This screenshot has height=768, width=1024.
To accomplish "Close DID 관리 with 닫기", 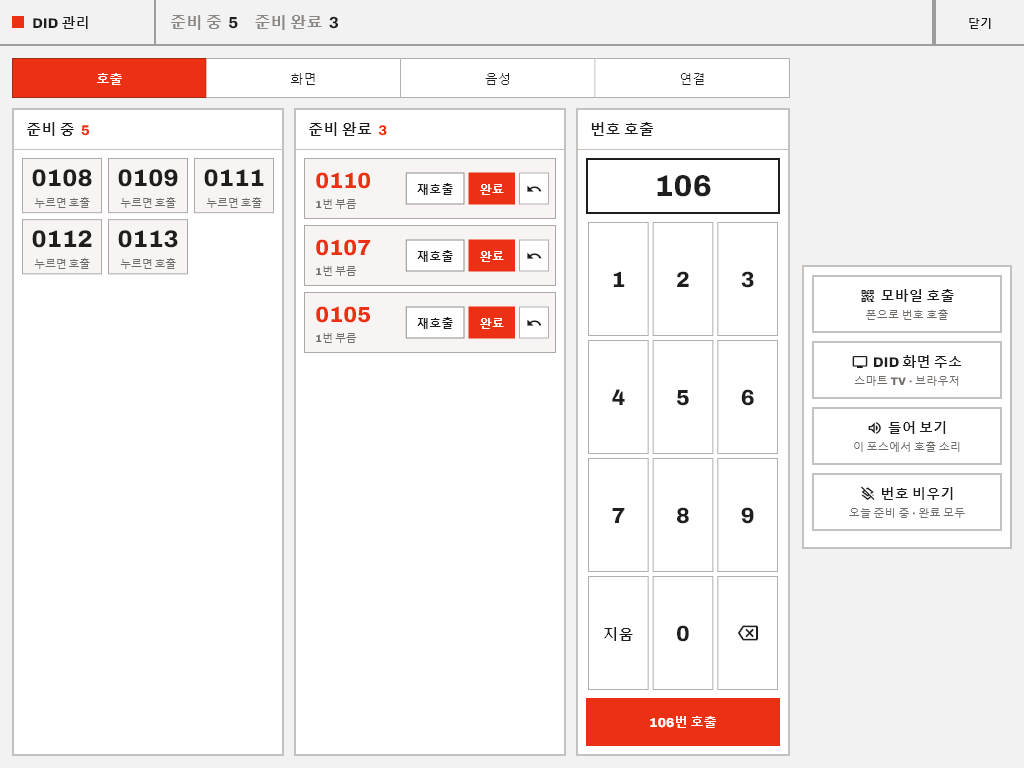I will [980, 23].
